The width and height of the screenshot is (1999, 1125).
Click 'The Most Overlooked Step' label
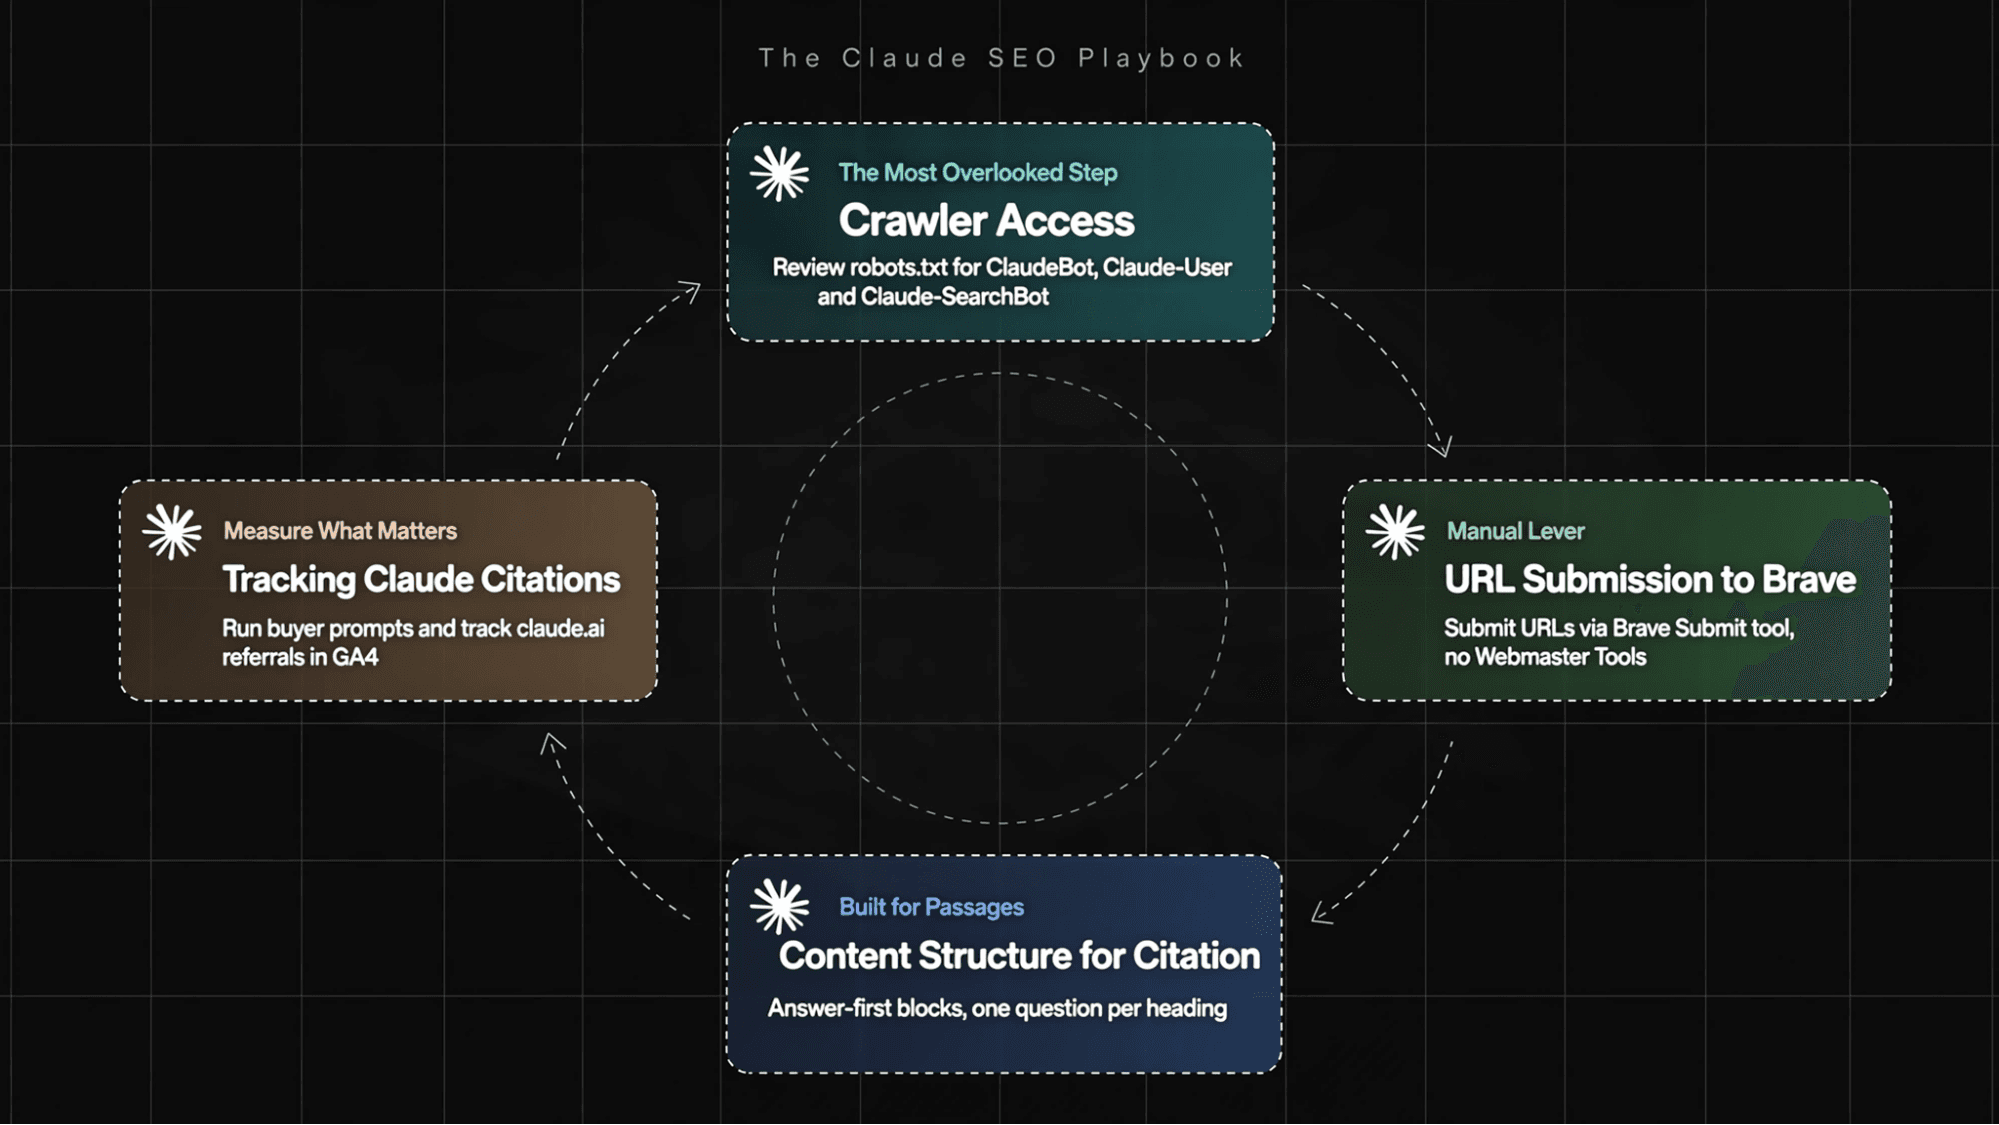pyautogui.click(x=977, y=172)
